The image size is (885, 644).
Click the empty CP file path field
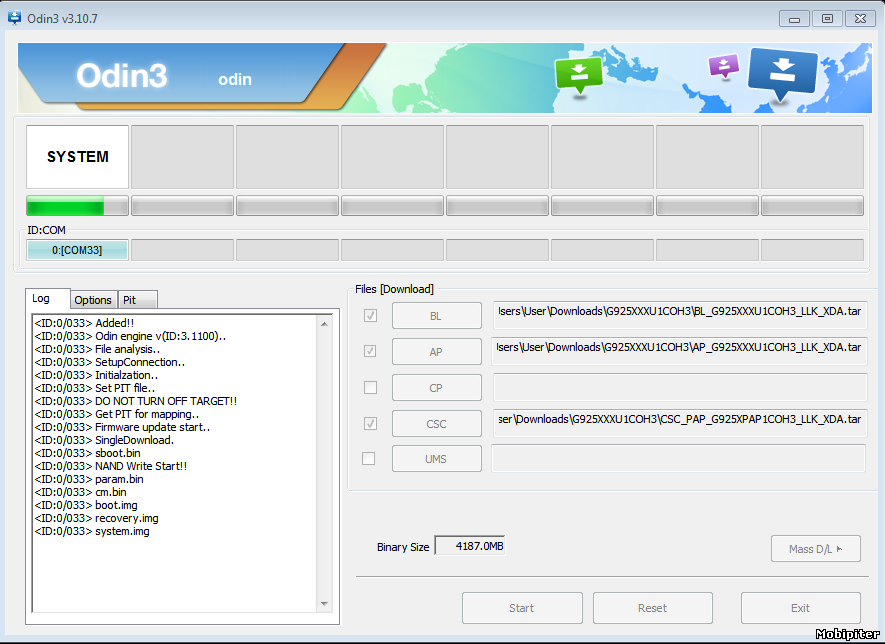(680, 387)
